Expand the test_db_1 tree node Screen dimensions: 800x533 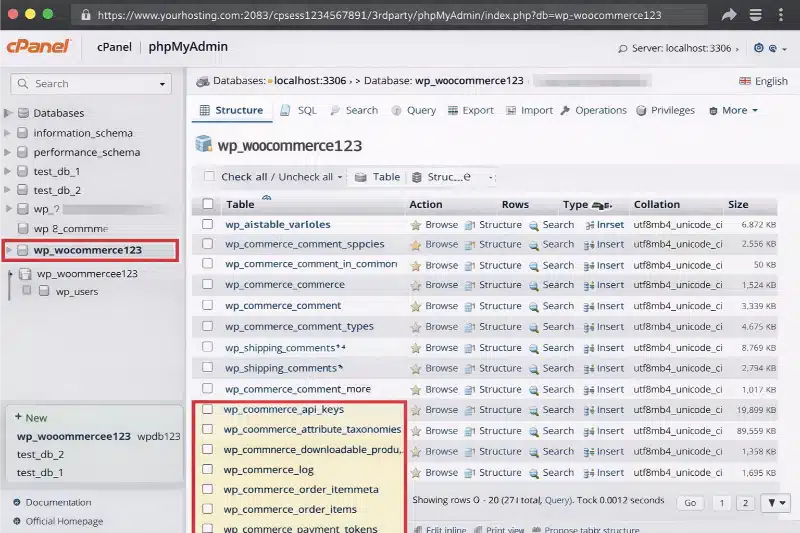click(x=7, y=171)
